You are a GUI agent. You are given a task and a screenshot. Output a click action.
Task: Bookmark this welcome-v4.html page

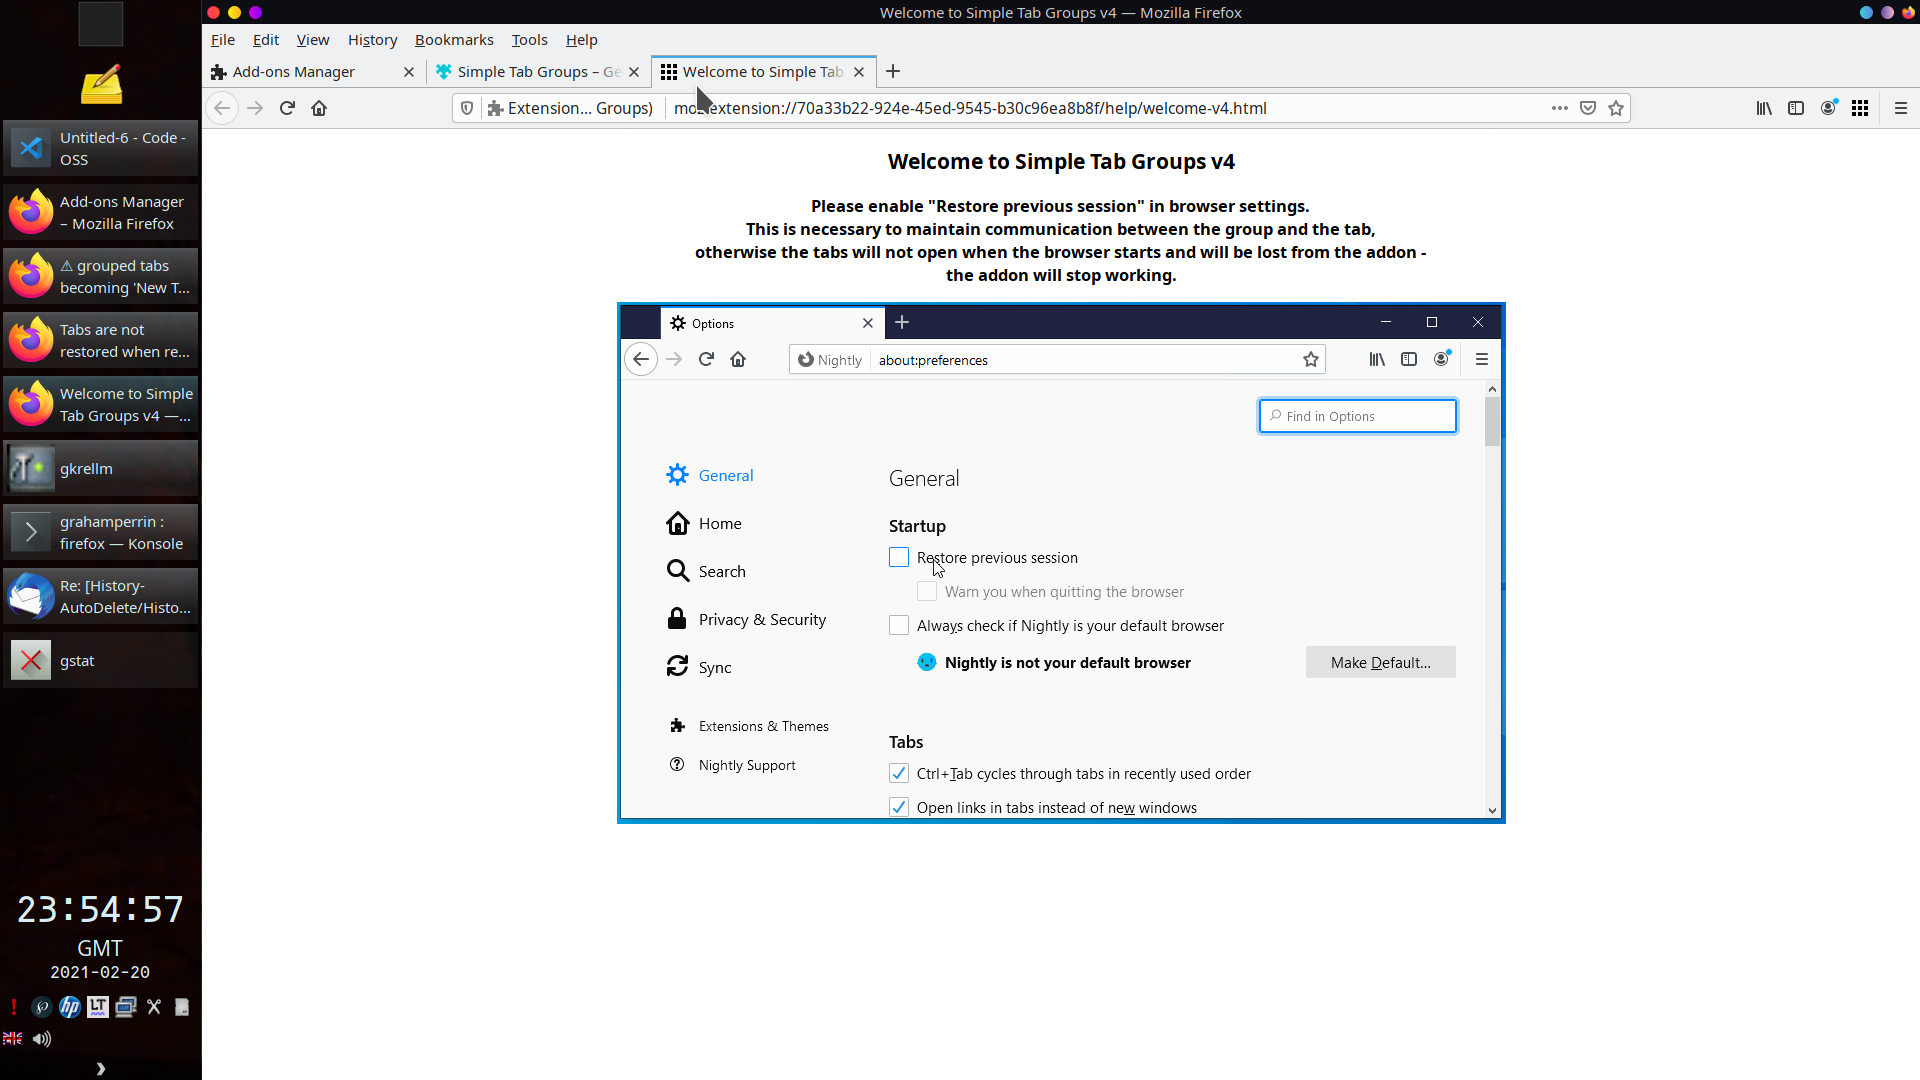coord(1616,108)
